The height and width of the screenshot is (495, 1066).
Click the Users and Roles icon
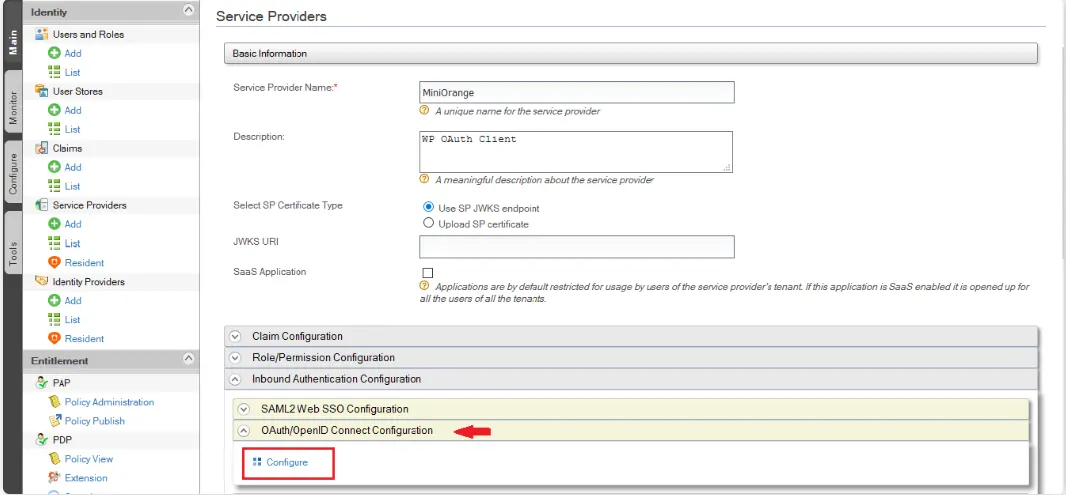coord(41,34)
